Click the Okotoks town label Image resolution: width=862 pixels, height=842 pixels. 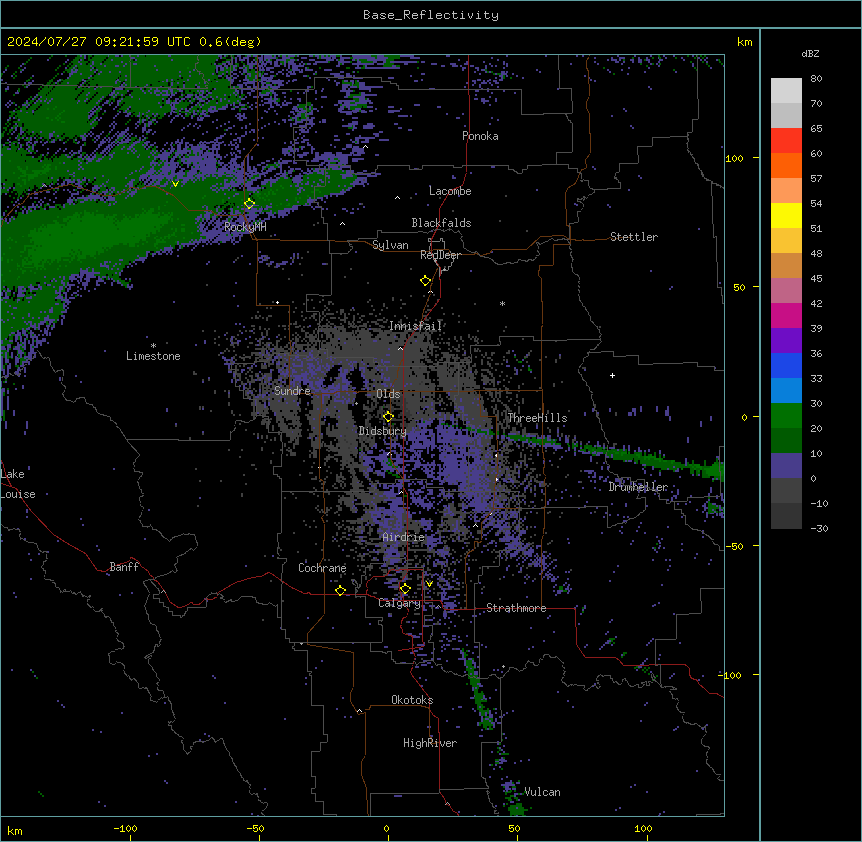click(x=412, y=700)
